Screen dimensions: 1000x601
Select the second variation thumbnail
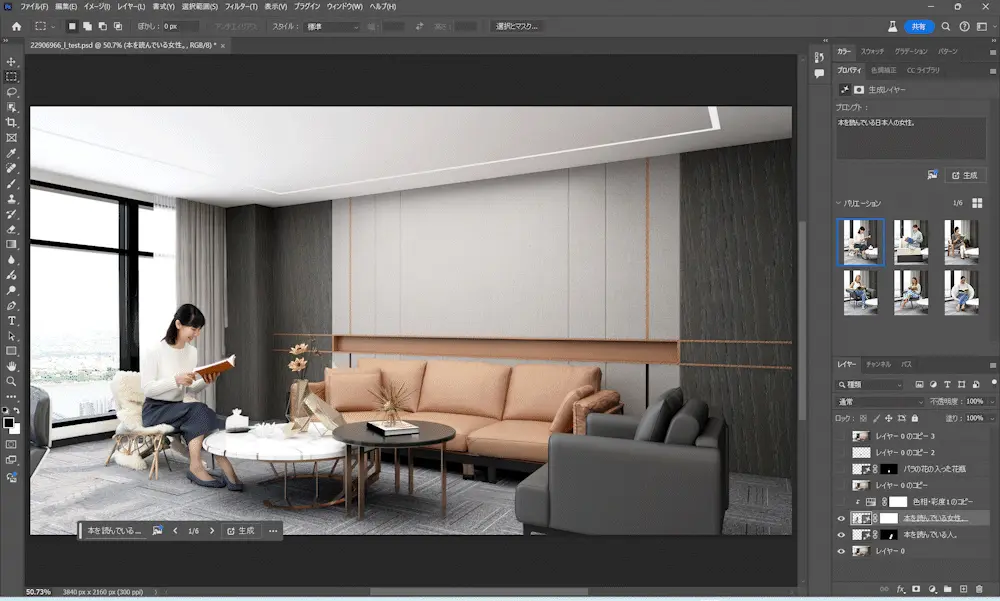(x=911, y=242)
